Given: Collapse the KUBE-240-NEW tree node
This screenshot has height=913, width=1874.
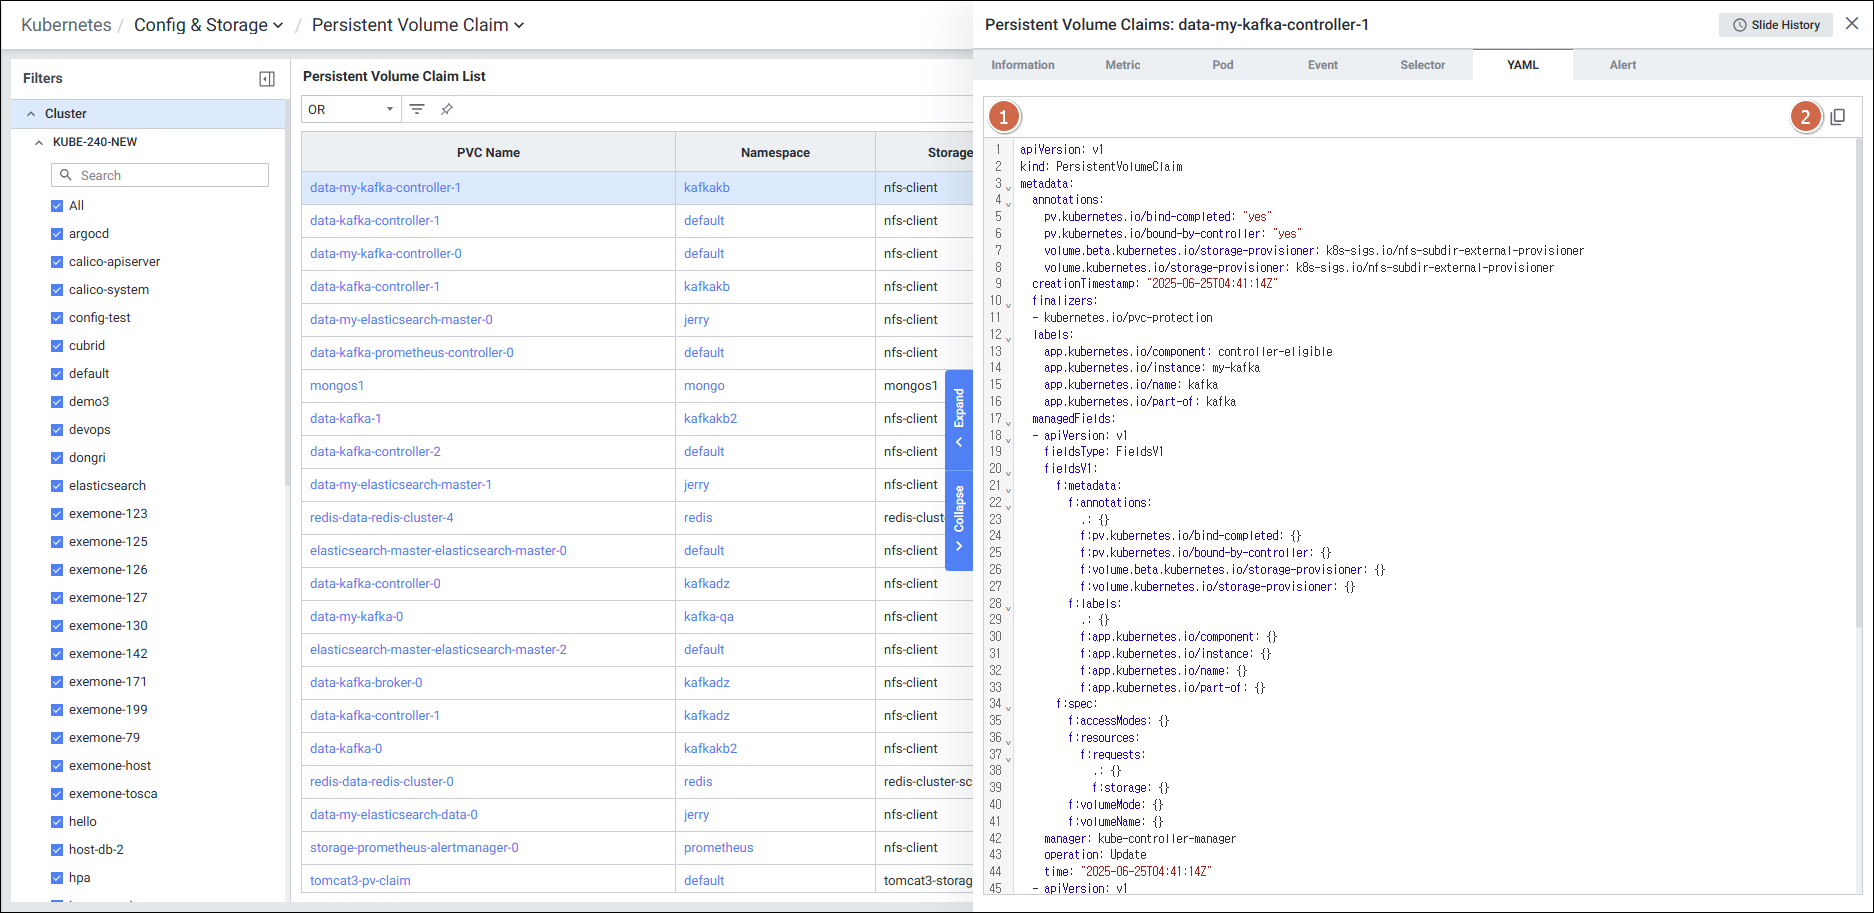Looking at the screenshot, I should tap(39, 142).
